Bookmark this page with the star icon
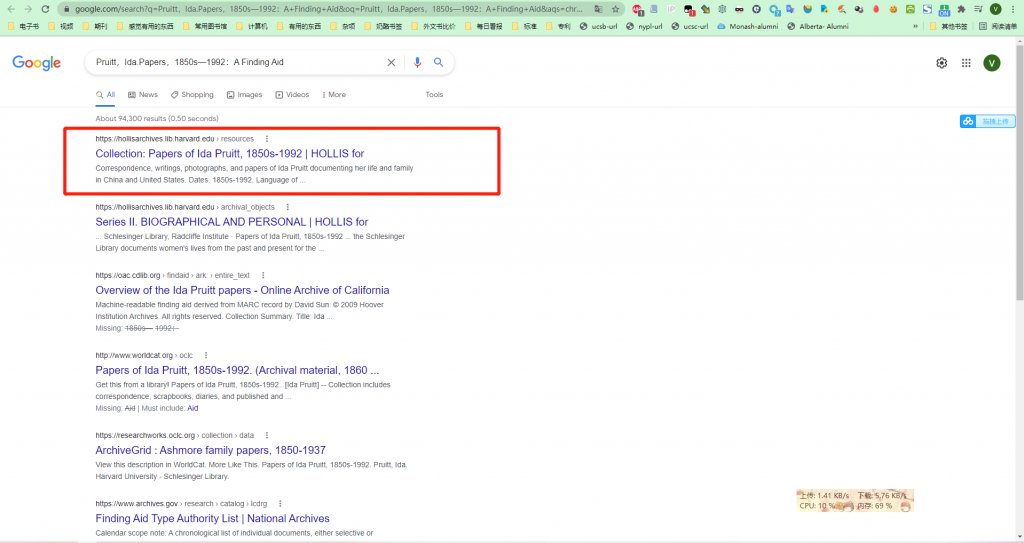 click(615, 9)
